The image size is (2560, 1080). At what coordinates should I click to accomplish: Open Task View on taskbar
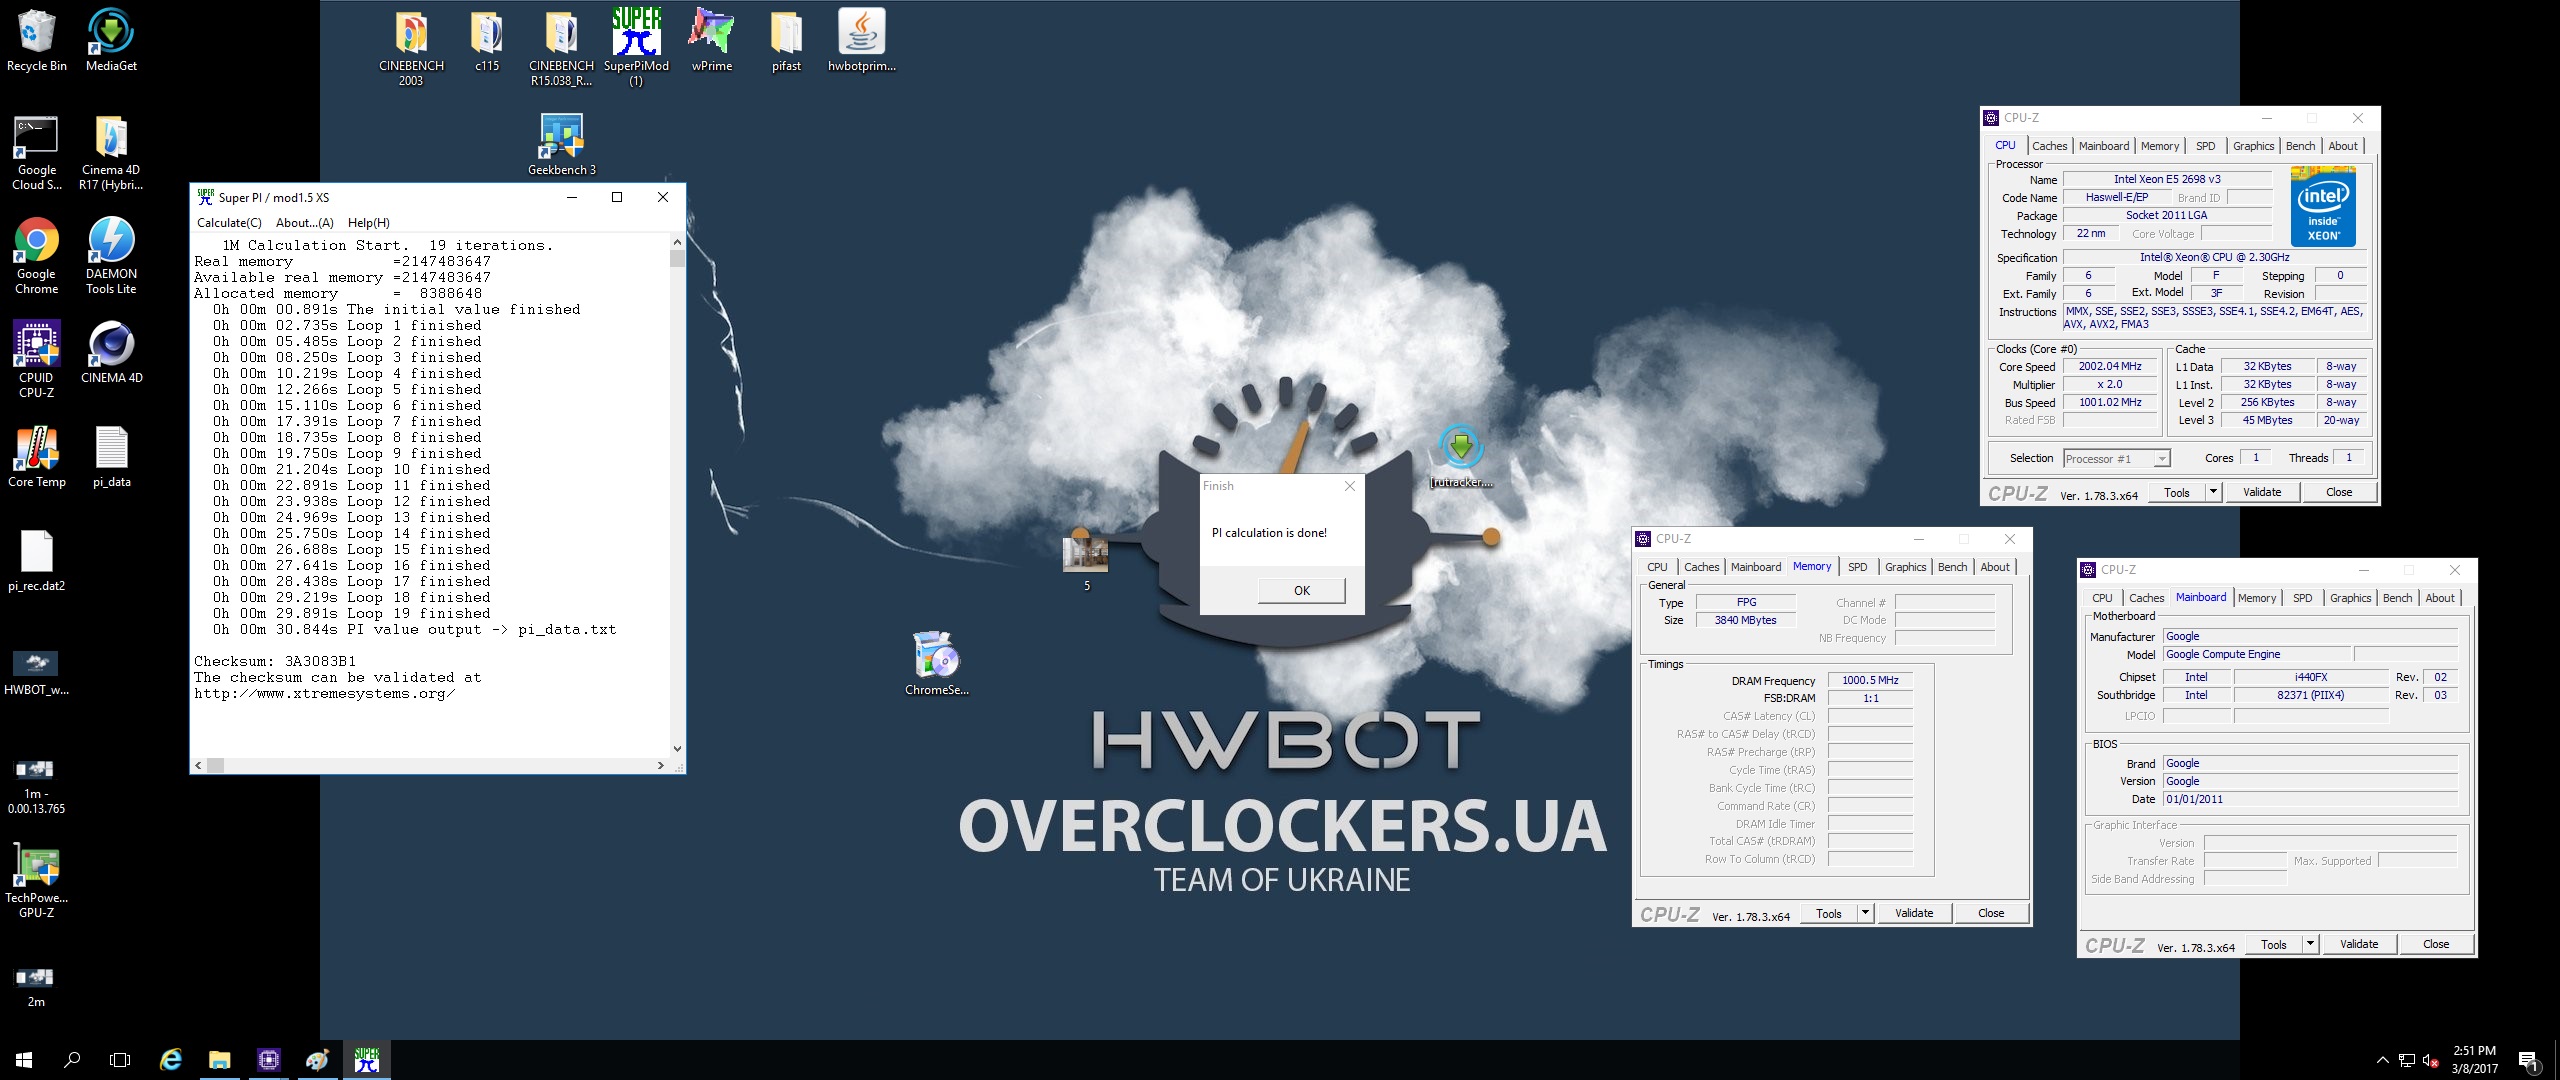(x=120, y=1060)
